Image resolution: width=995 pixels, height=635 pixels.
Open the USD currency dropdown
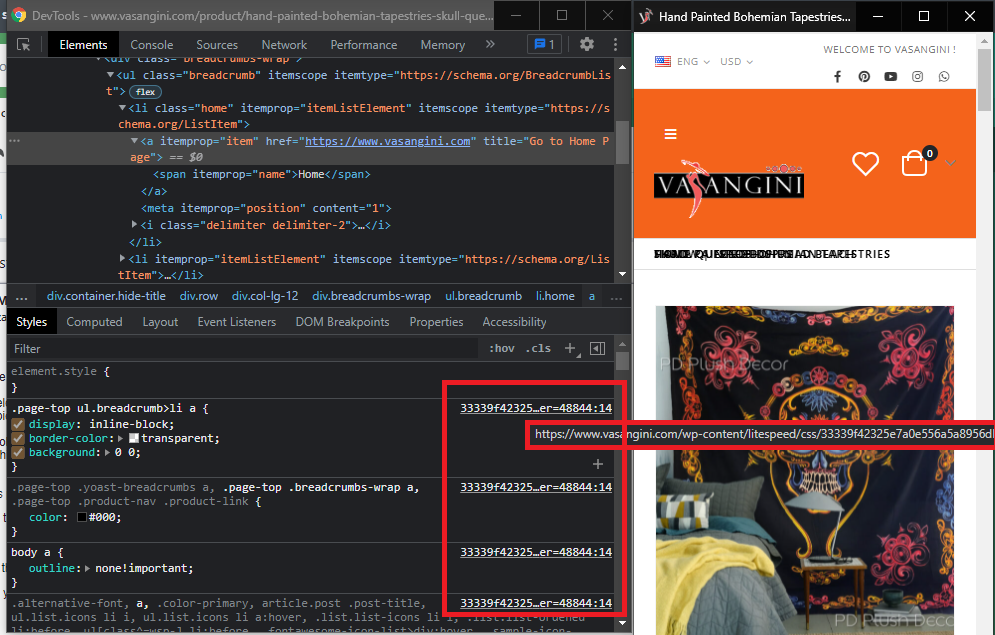736,62
